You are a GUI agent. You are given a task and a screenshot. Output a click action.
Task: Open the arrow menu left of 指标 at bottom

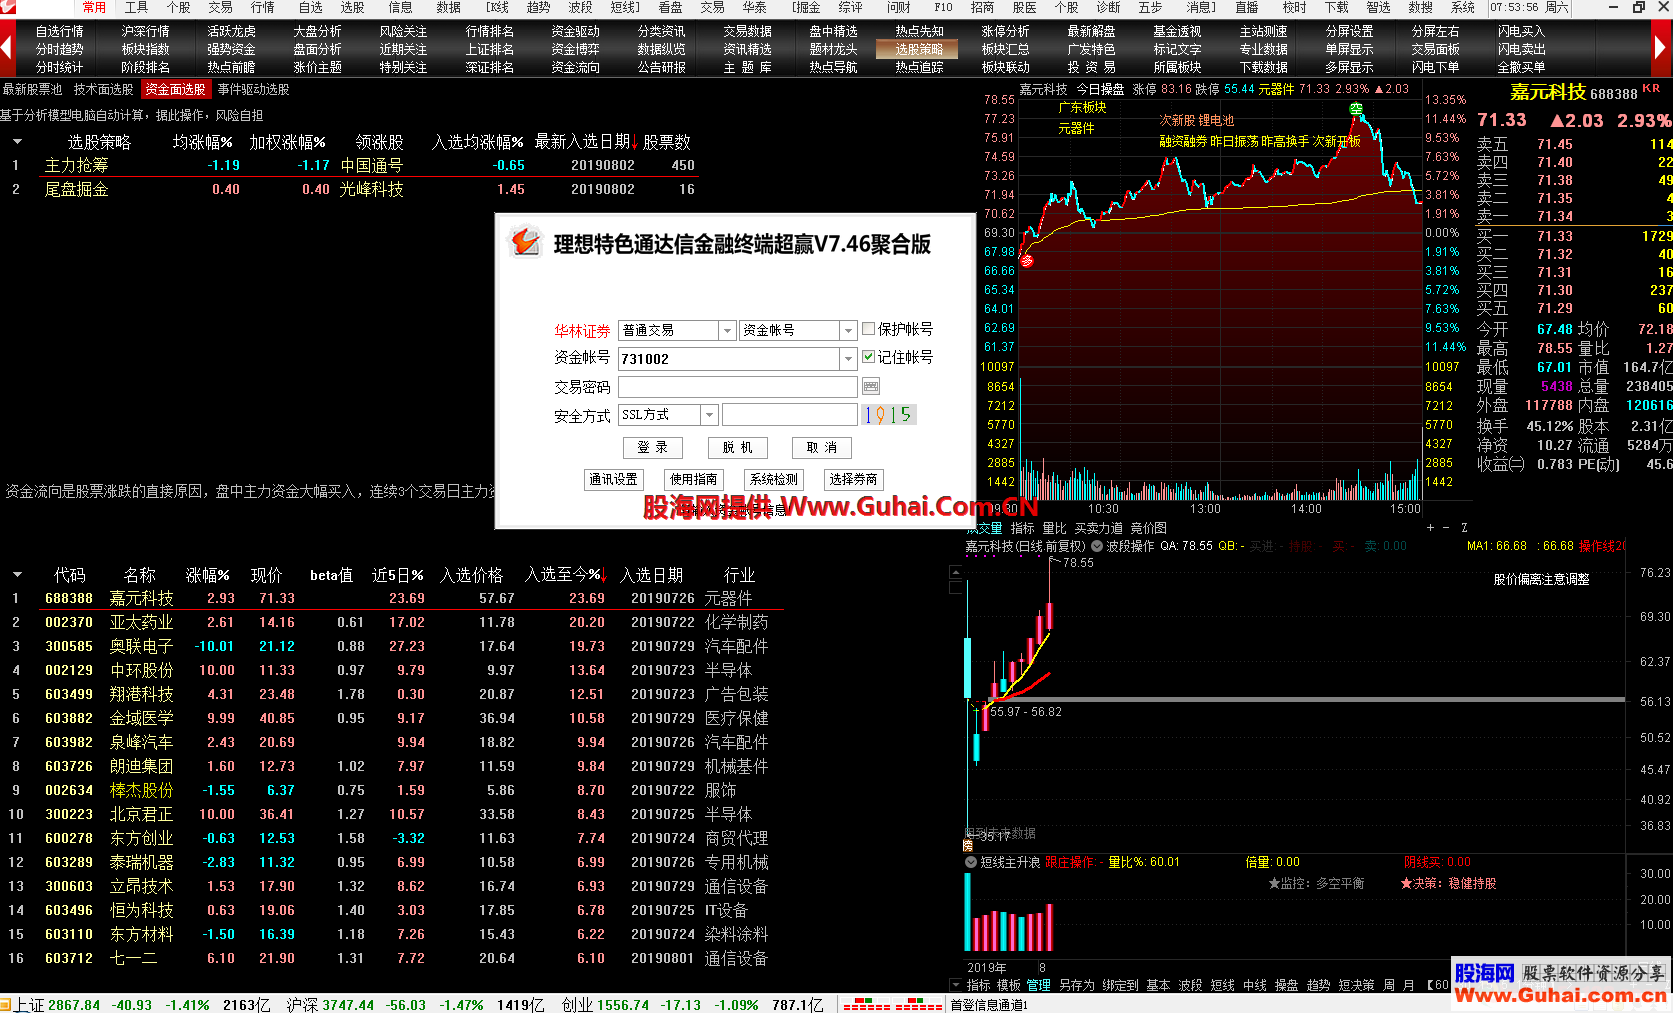pyautogui.click(x=956, y=985)
